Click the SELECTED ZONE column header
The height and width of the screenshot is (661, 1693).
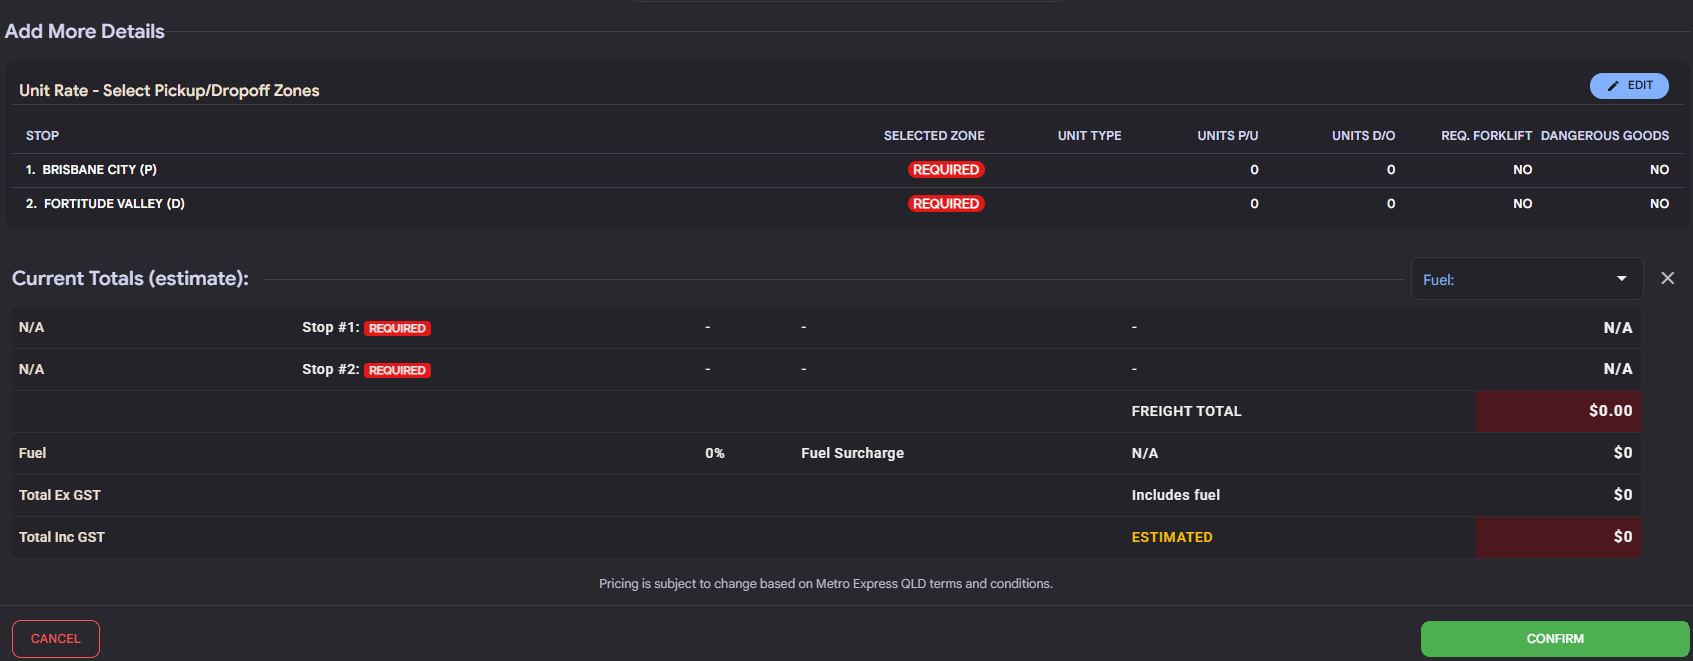(934, 136)
